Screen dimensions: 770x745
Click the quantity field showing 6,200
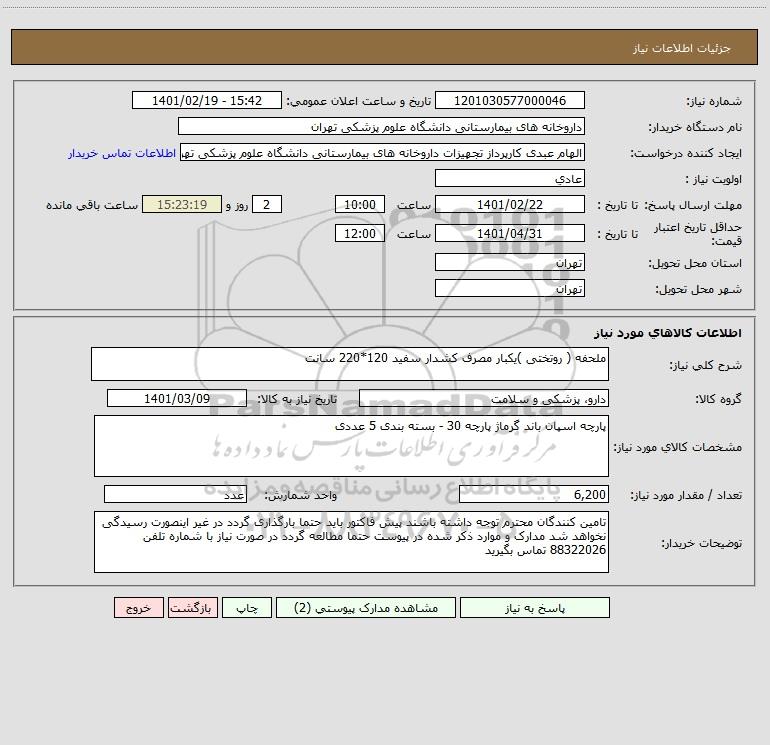point(534,495)
